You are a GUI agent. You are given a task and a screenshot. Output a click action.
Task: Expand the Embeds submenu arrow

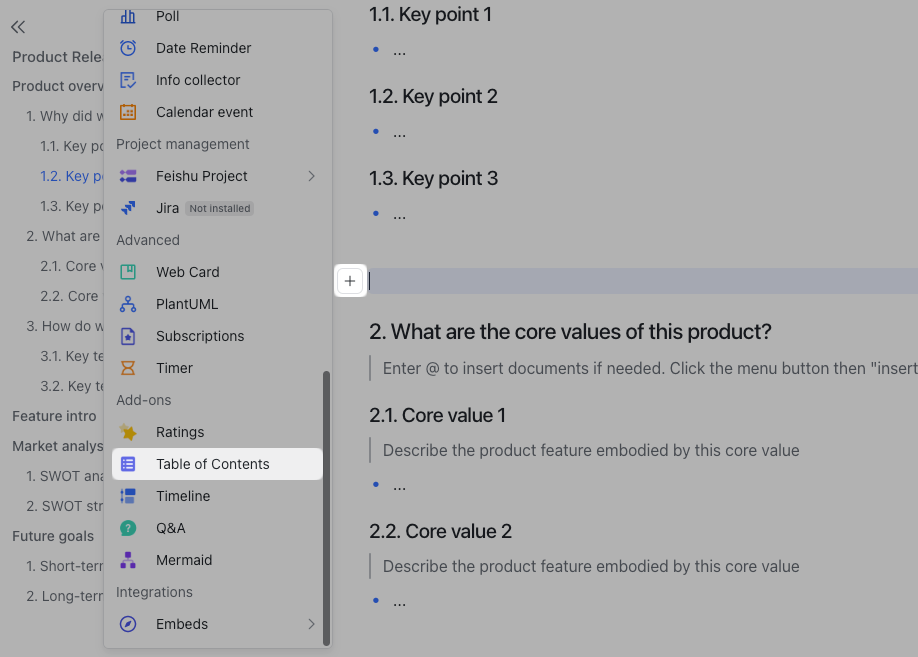311,624
